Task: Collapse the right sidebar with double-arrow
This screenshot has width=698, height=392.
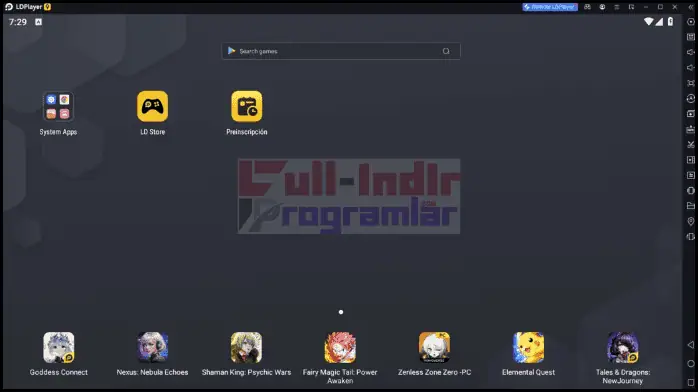Action: 691,7
